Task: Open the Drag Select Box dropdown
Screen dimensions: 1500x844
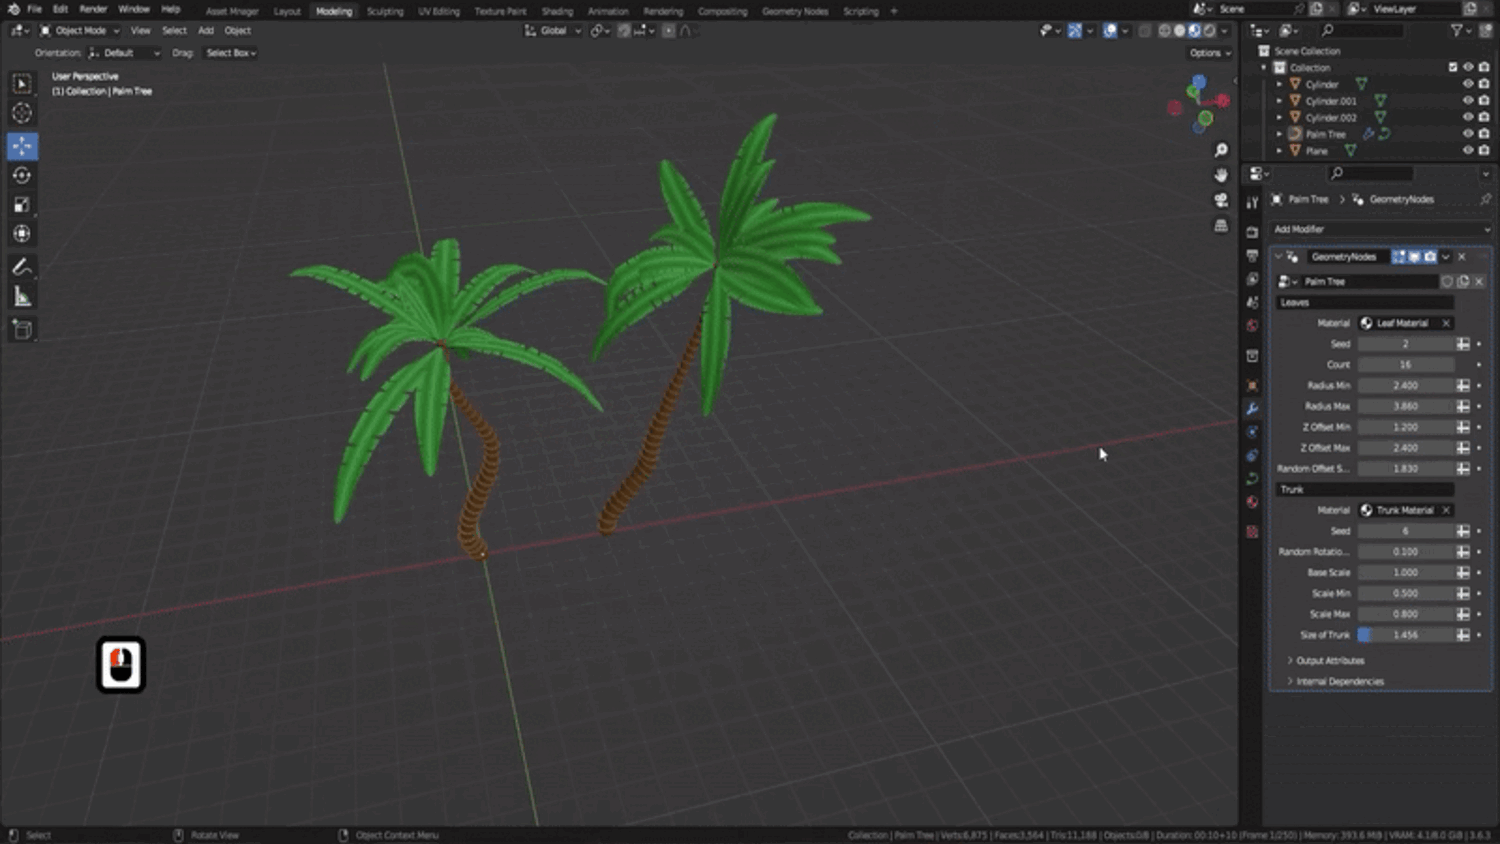Action: [231, 53]
